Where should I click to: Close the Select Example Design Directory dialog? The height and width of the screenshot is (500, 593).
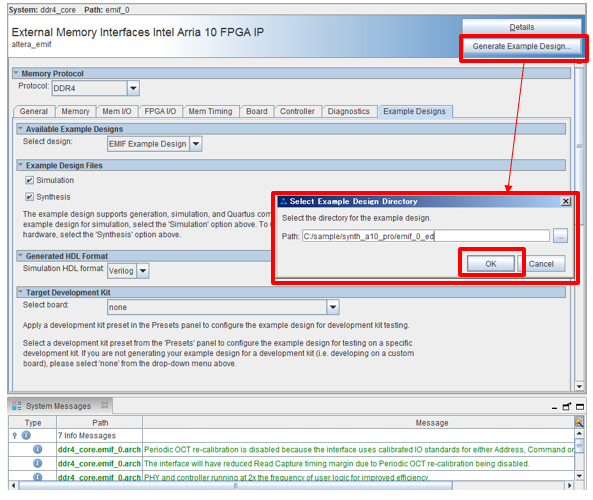pos(565,201)
